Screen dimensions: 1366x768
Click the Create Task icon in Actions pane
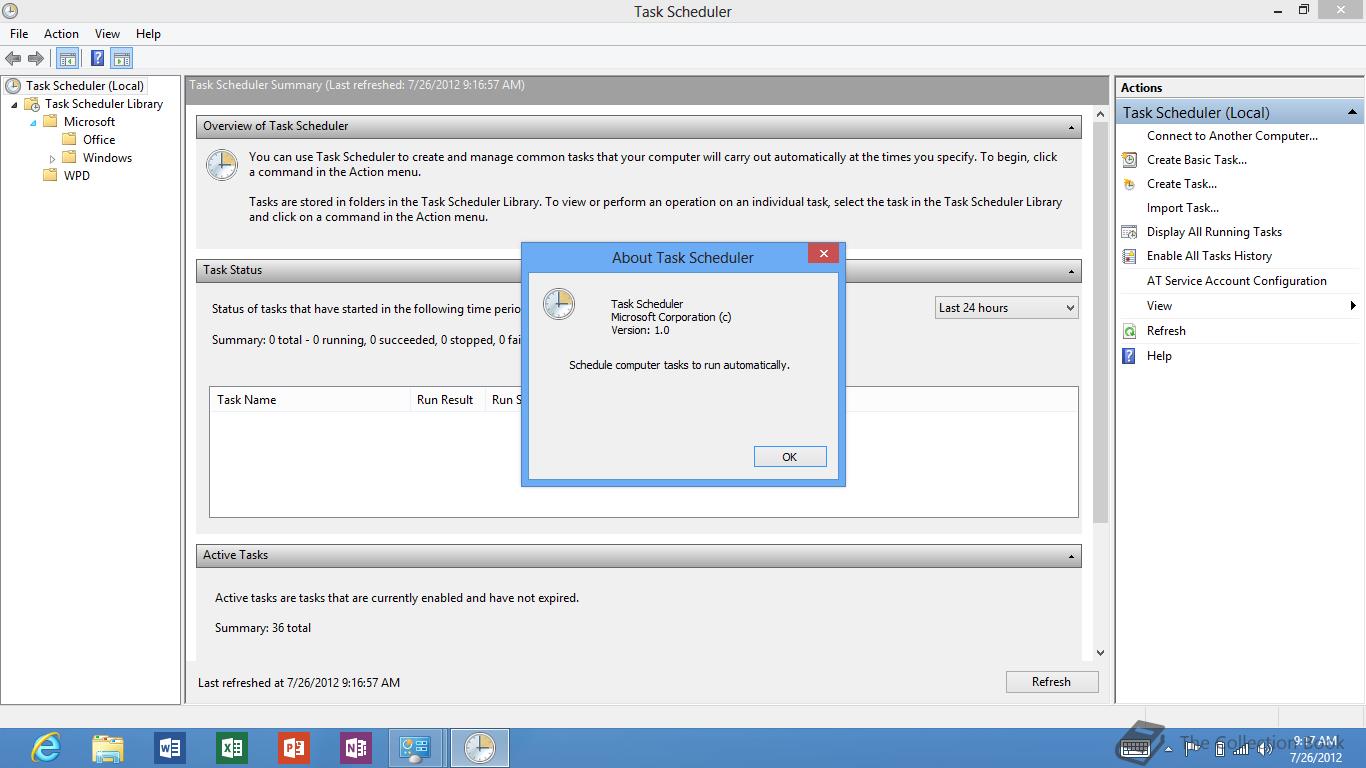point(1129,184)
